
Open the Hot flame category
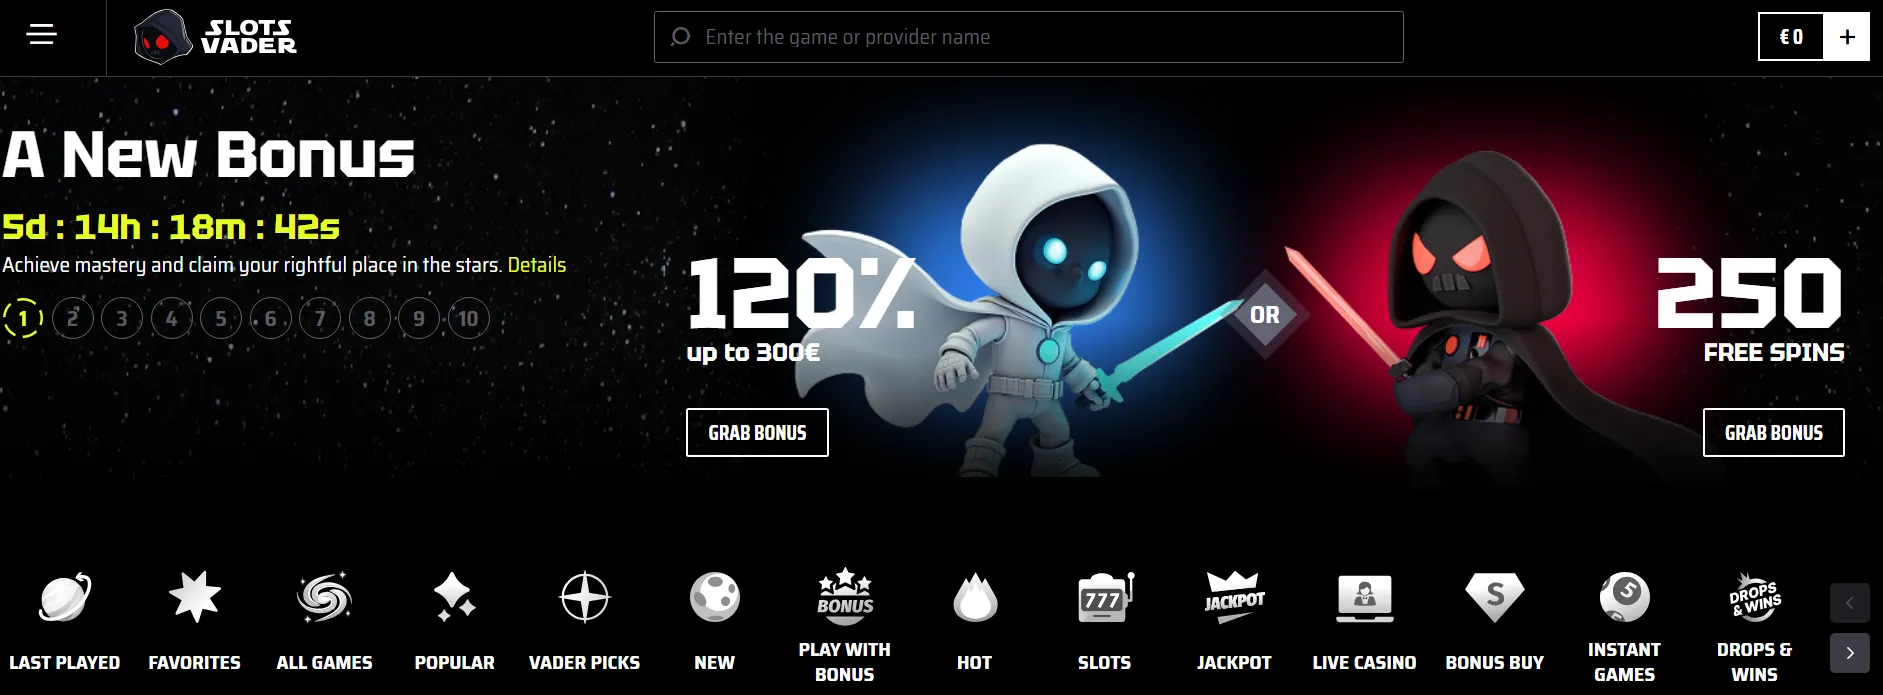click(975, 597)
